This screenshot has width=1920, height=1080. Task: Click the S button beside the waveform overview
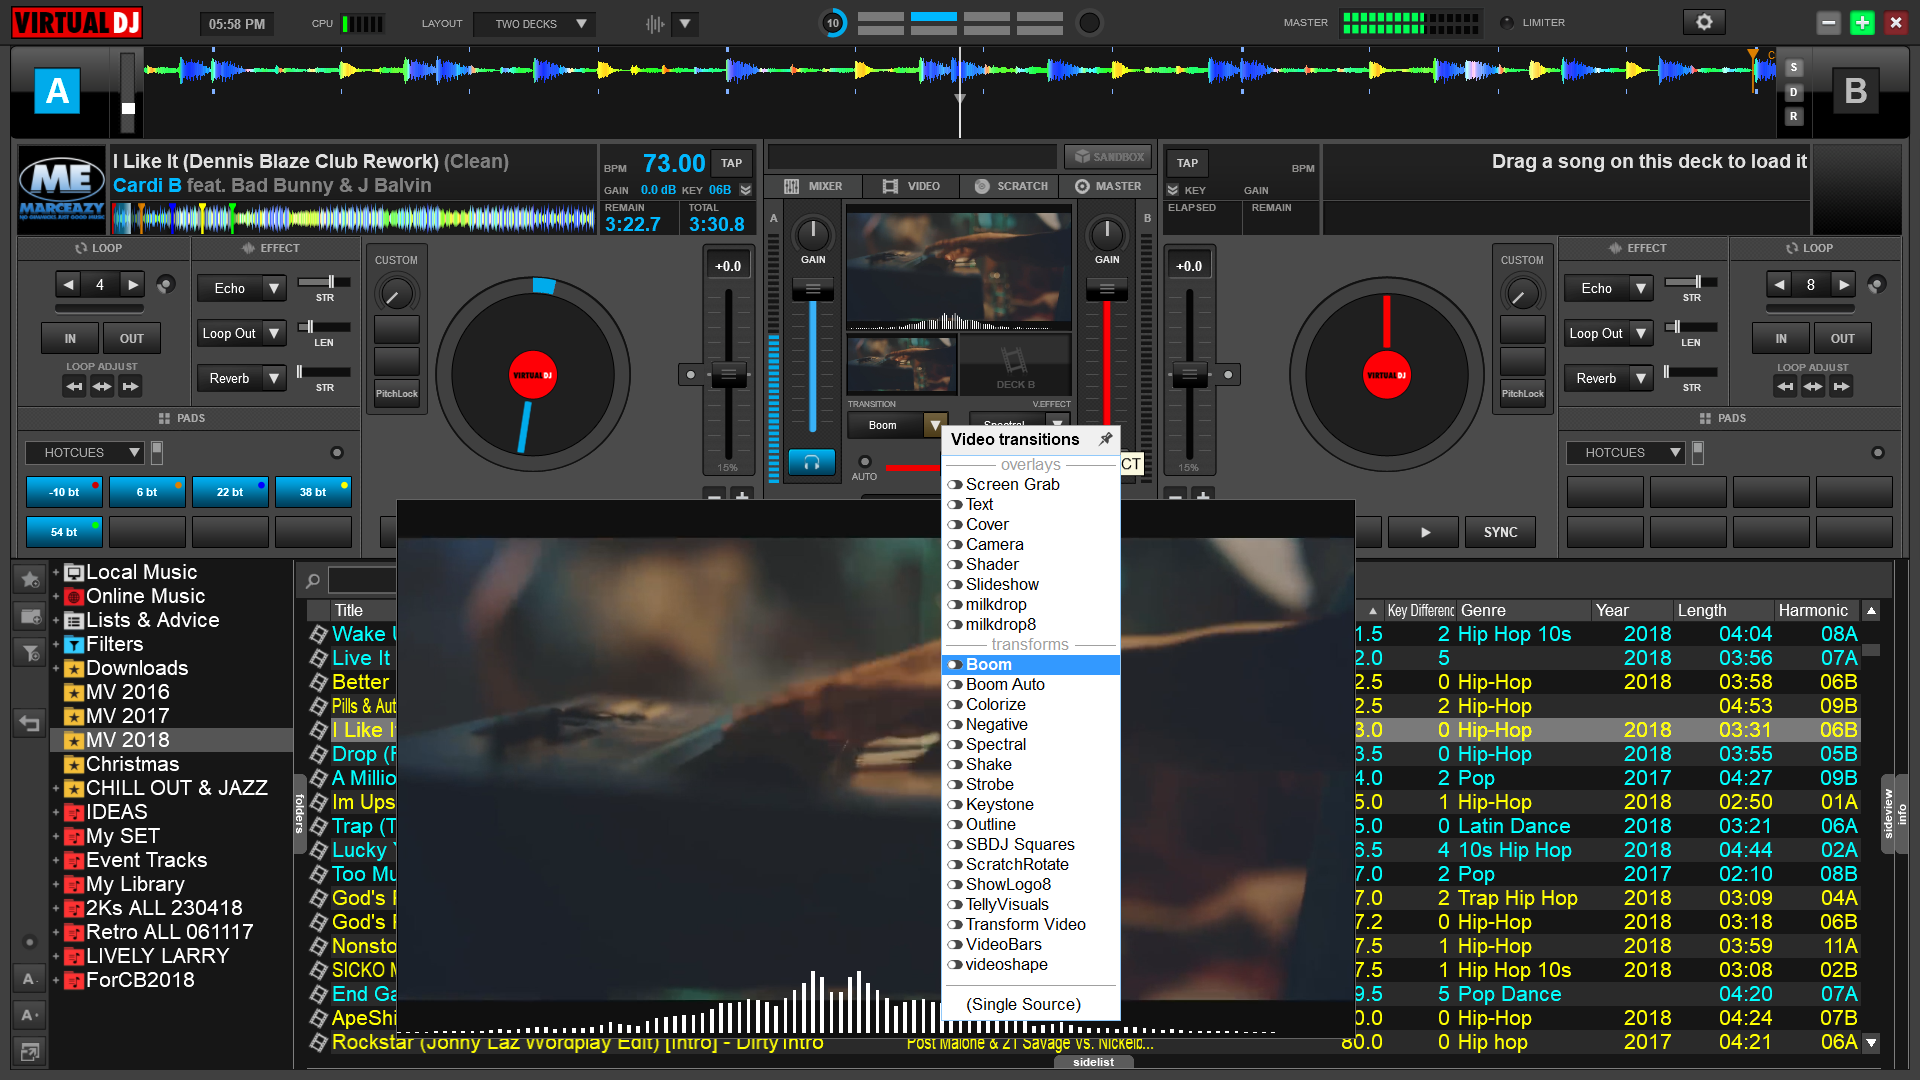point(1794,68)
